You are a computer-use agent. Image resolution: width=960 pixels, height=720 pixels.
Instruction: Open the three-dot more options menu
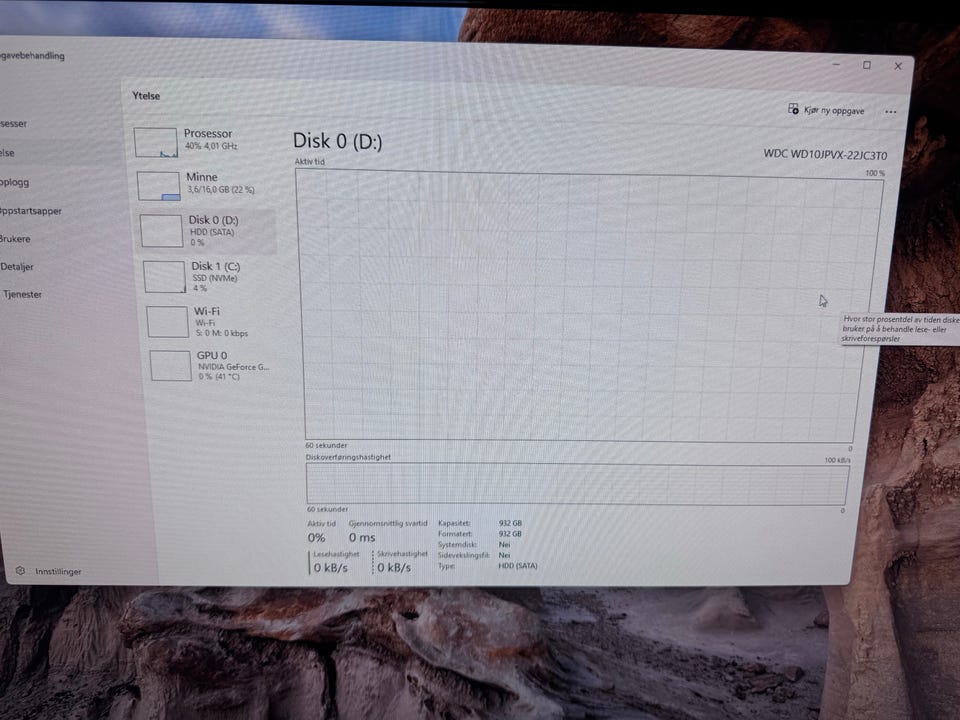pyautogui.click(x=890, y=111)
